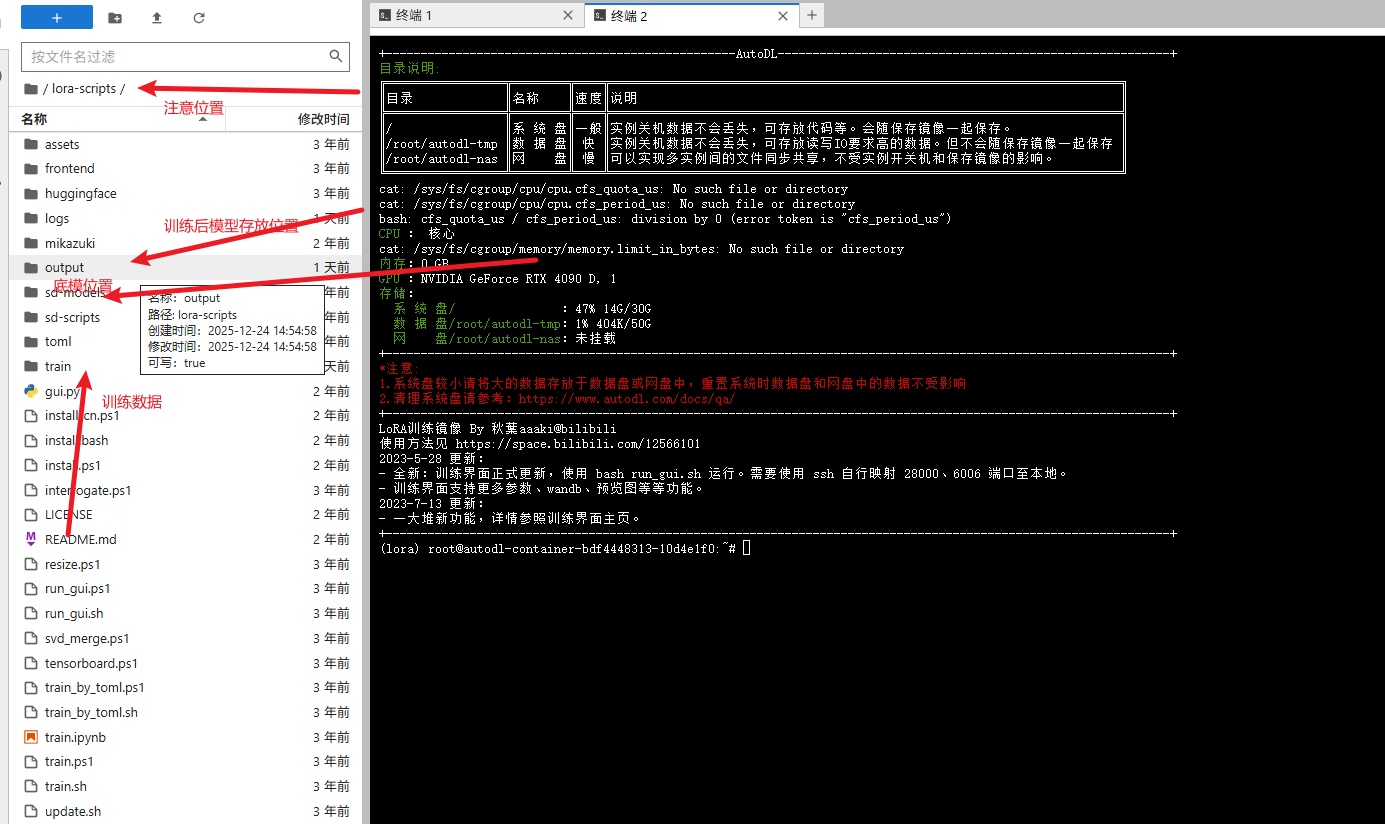Screen dimensions: 1385x824
Task: Select the run_gui.sh script file
Action: pos(74,613)
